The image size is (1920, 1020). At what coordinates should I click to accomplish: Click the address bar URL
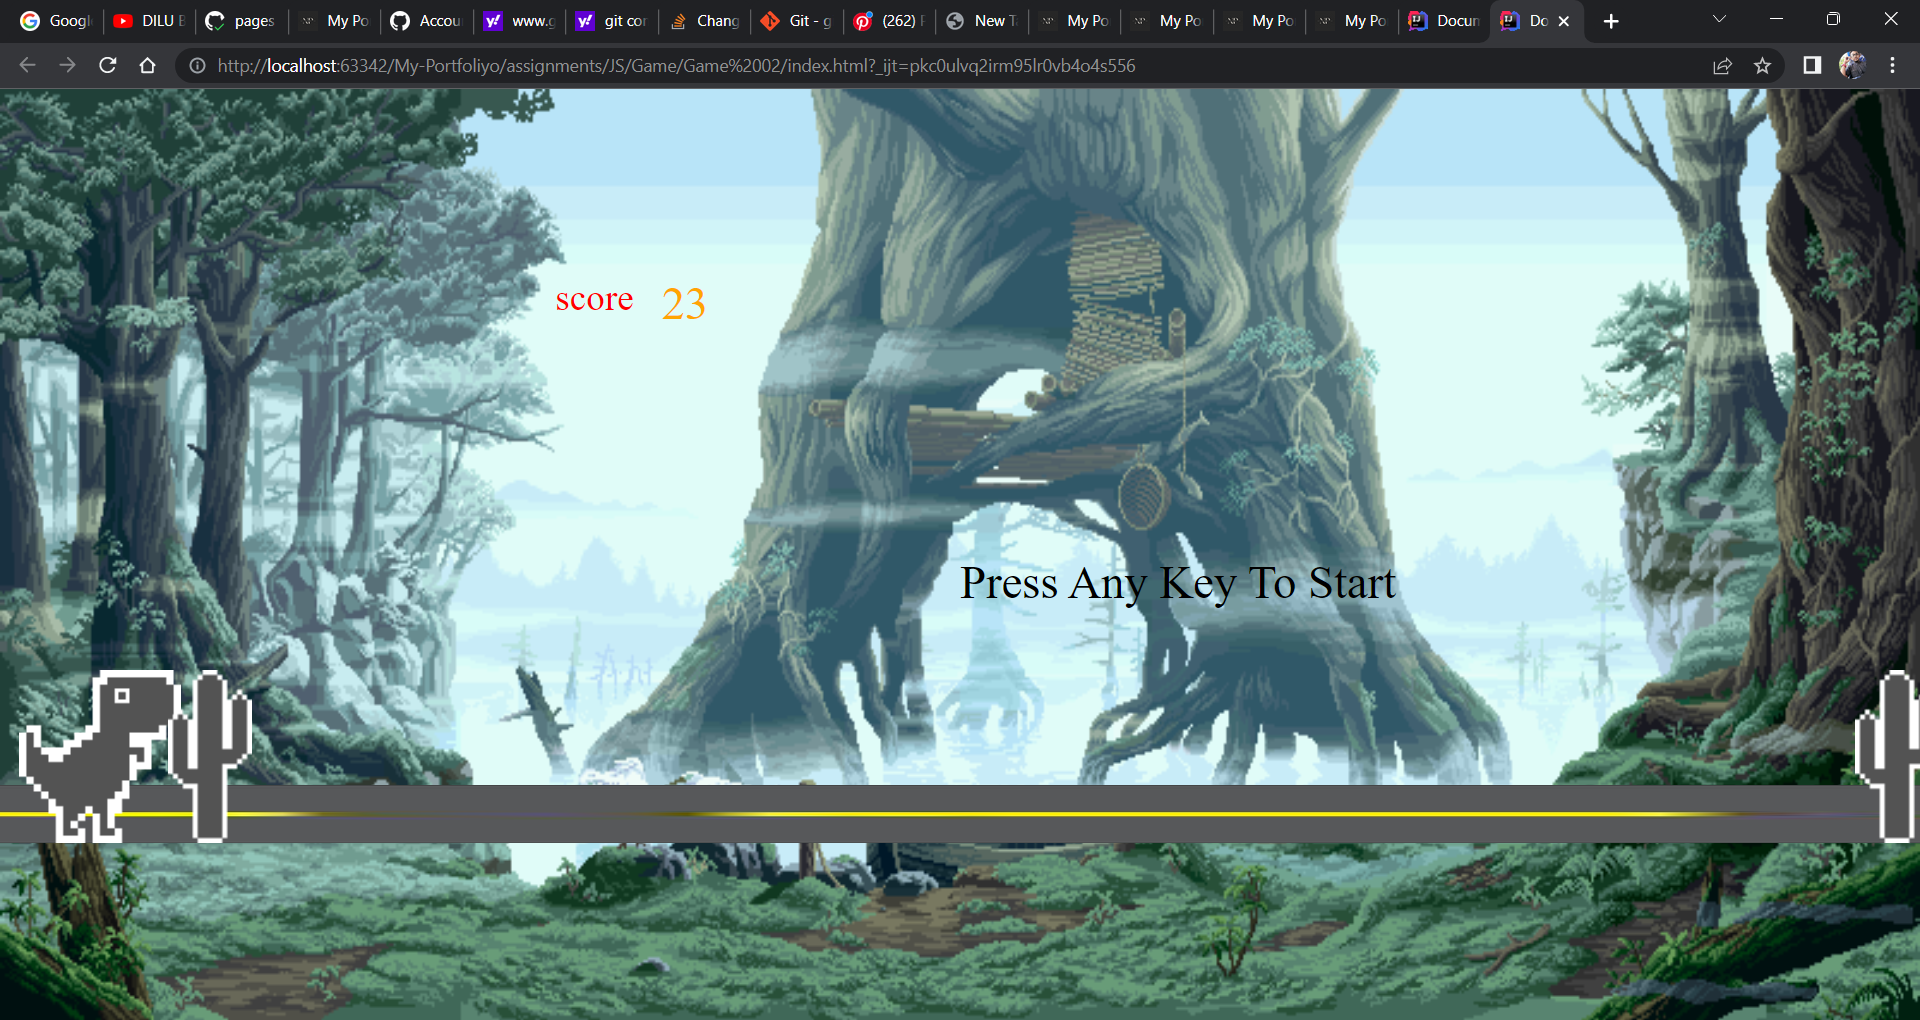click(x=676, y=66)
